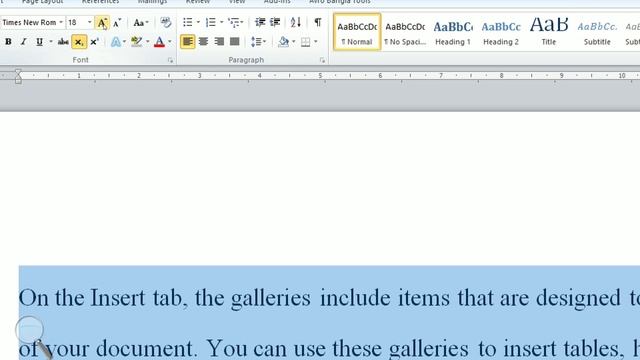
Task: Increase paragraph indent
Action: click(x=275, y=22)
